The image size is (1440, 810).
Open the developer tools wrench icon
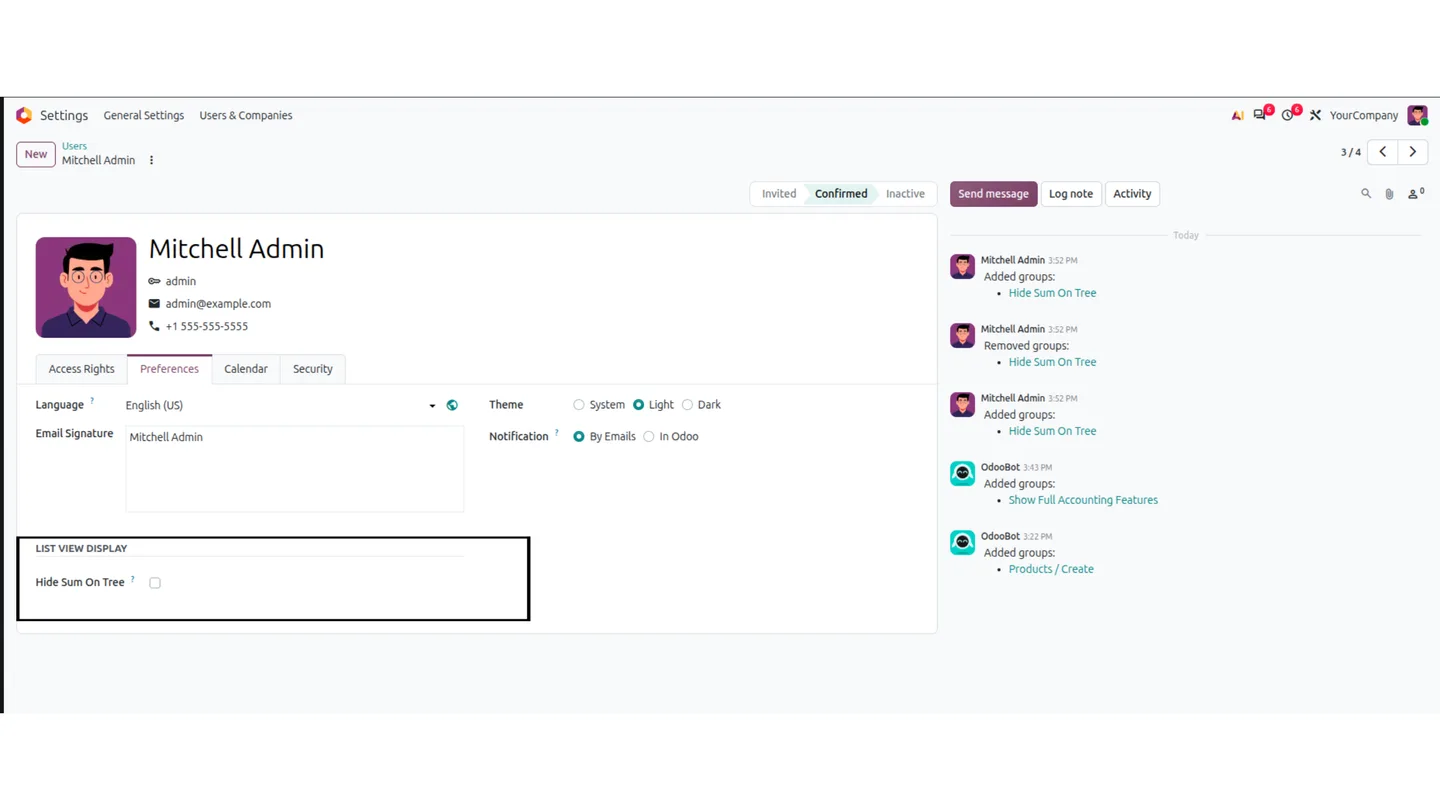click(1315, 116)
